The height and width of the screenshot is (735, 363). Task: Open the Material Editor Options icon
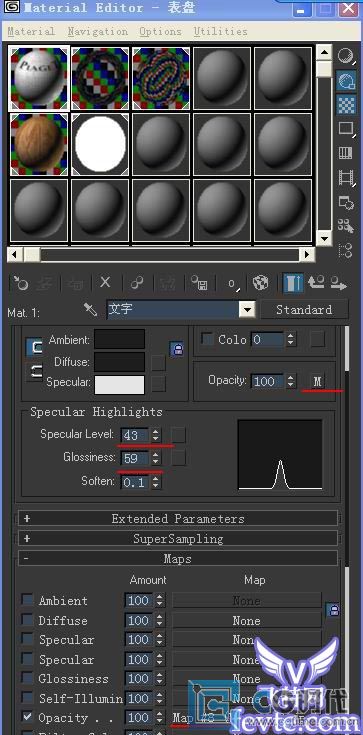pos(346,202)
